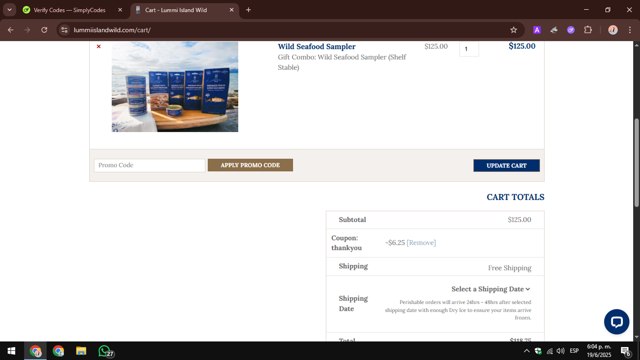Open the bird-shaped extension icon
This screenshot has width=640, height=360.
click(x=554, y=30)
